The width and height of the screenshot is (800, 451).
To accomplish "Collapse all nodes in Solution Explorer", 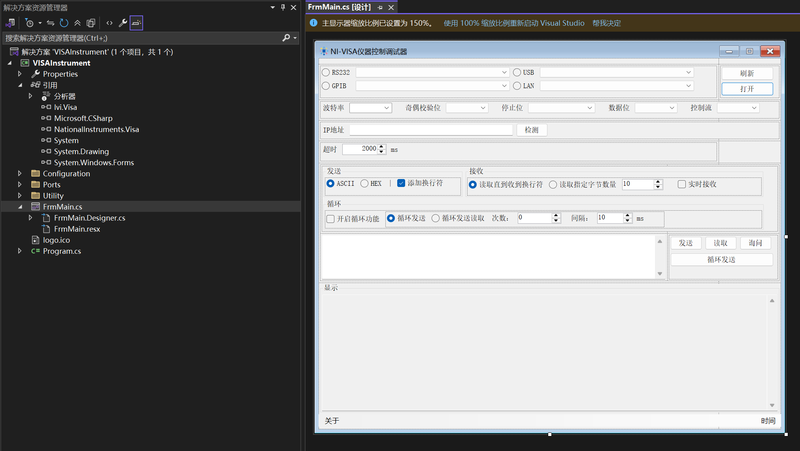I will (x=78, y=23).
